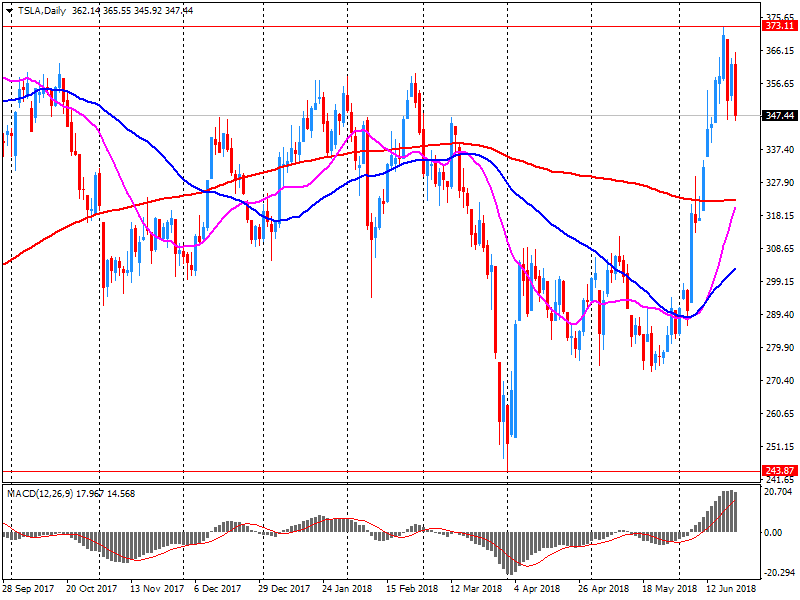
Task: Click the tallest MACD histogram bars at right
Action: point(727,511)
